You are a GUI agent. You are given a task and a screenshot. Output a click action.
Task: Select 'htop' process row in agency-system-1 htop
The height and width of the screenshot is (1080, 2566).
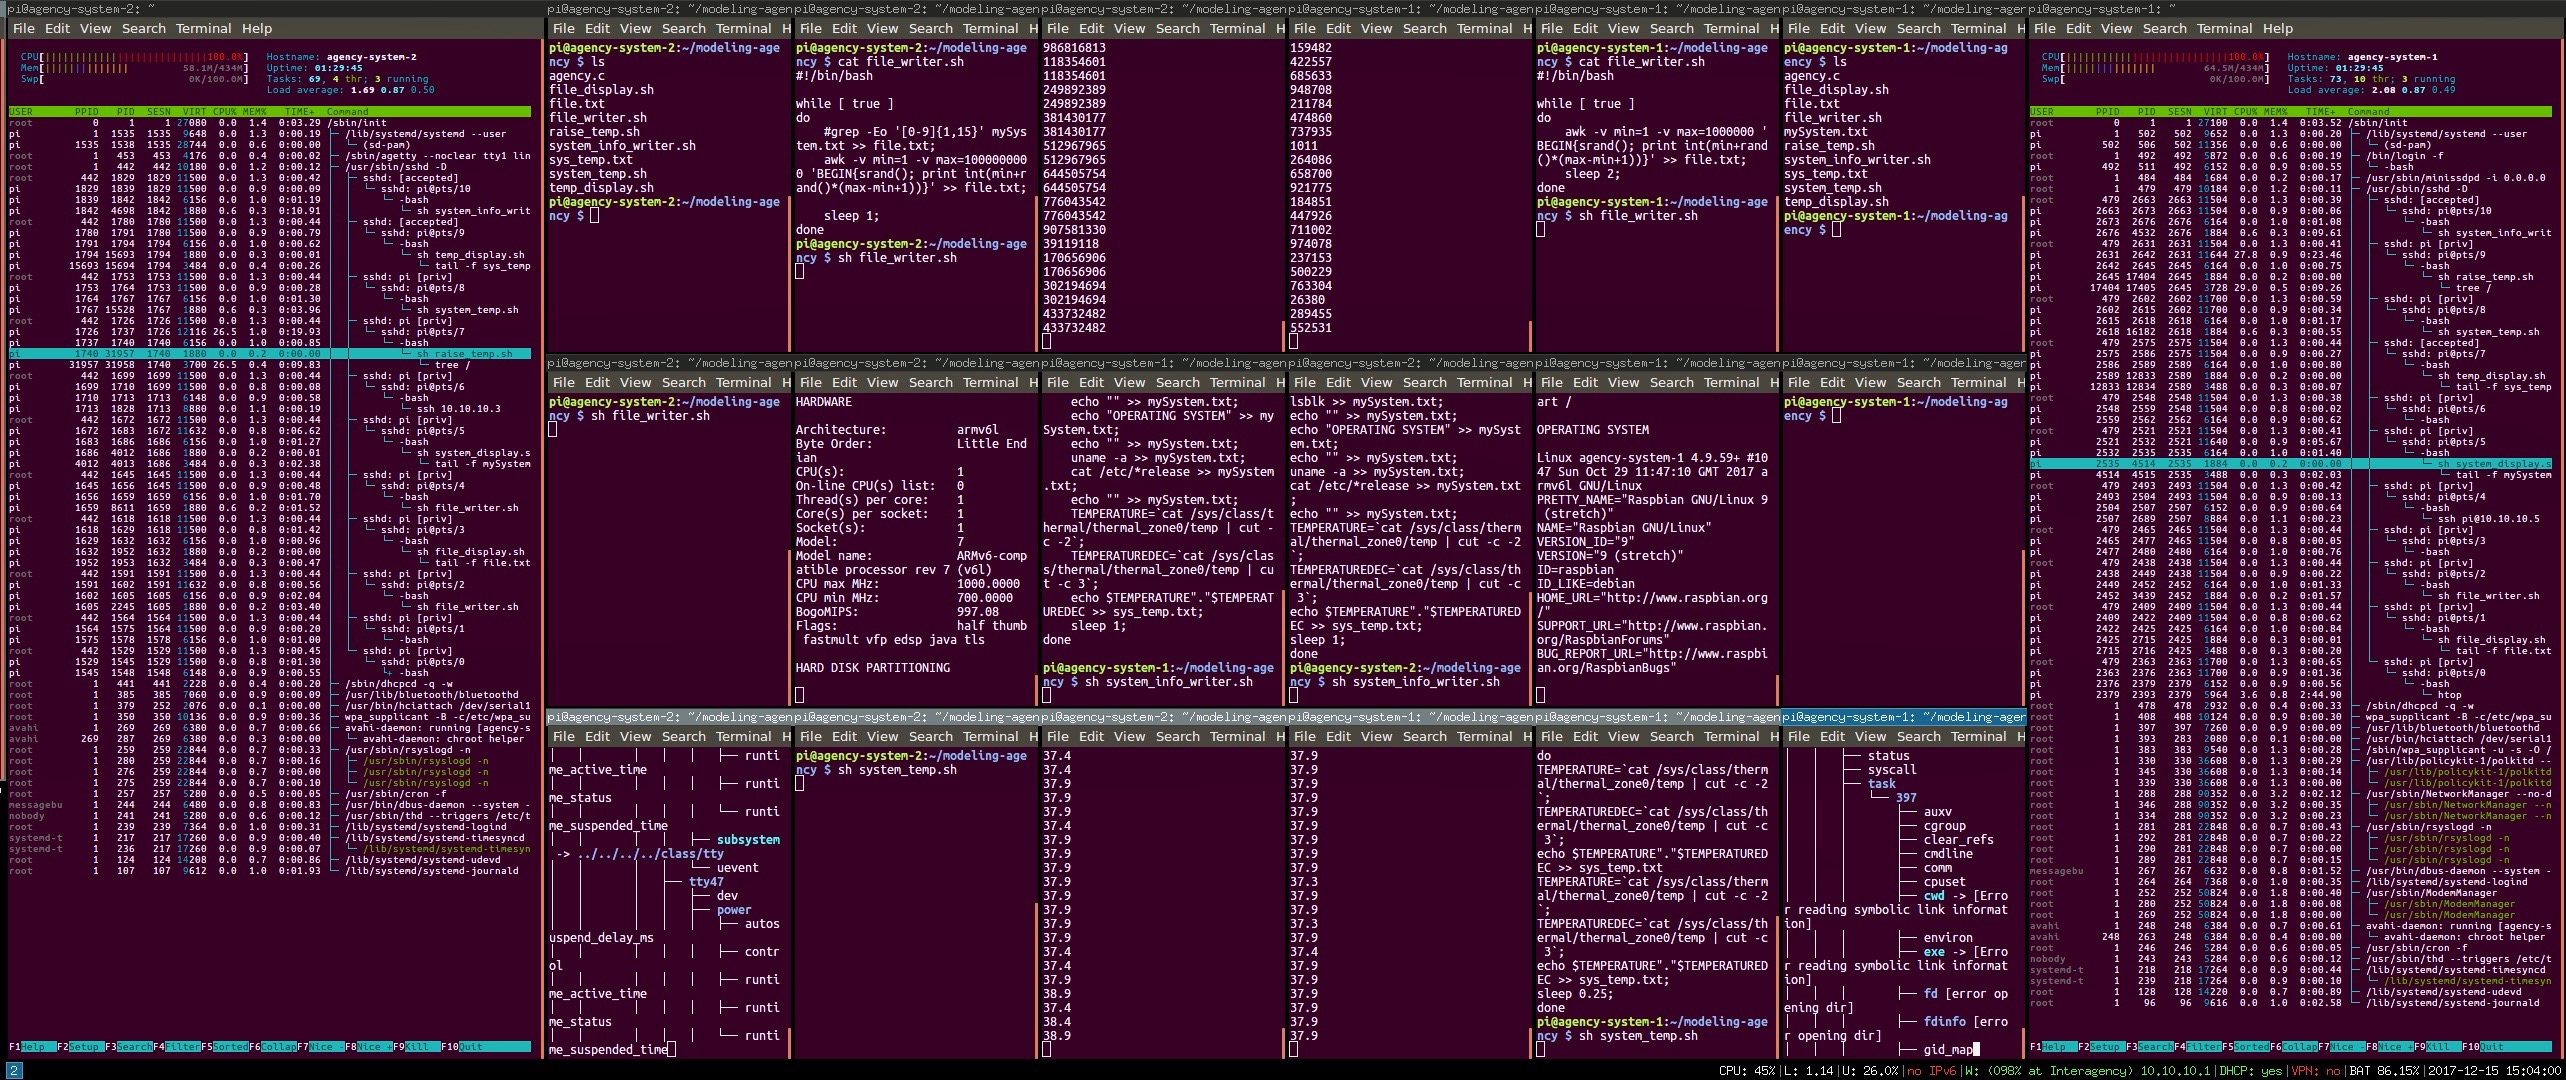coord(2292,695)
